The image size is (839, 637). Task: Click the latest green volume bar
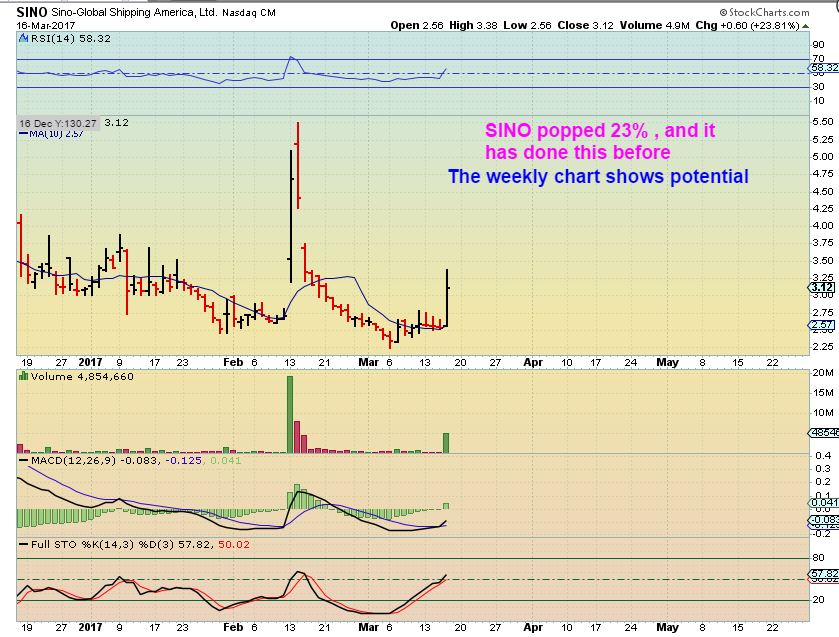click(x=446, y=443)
